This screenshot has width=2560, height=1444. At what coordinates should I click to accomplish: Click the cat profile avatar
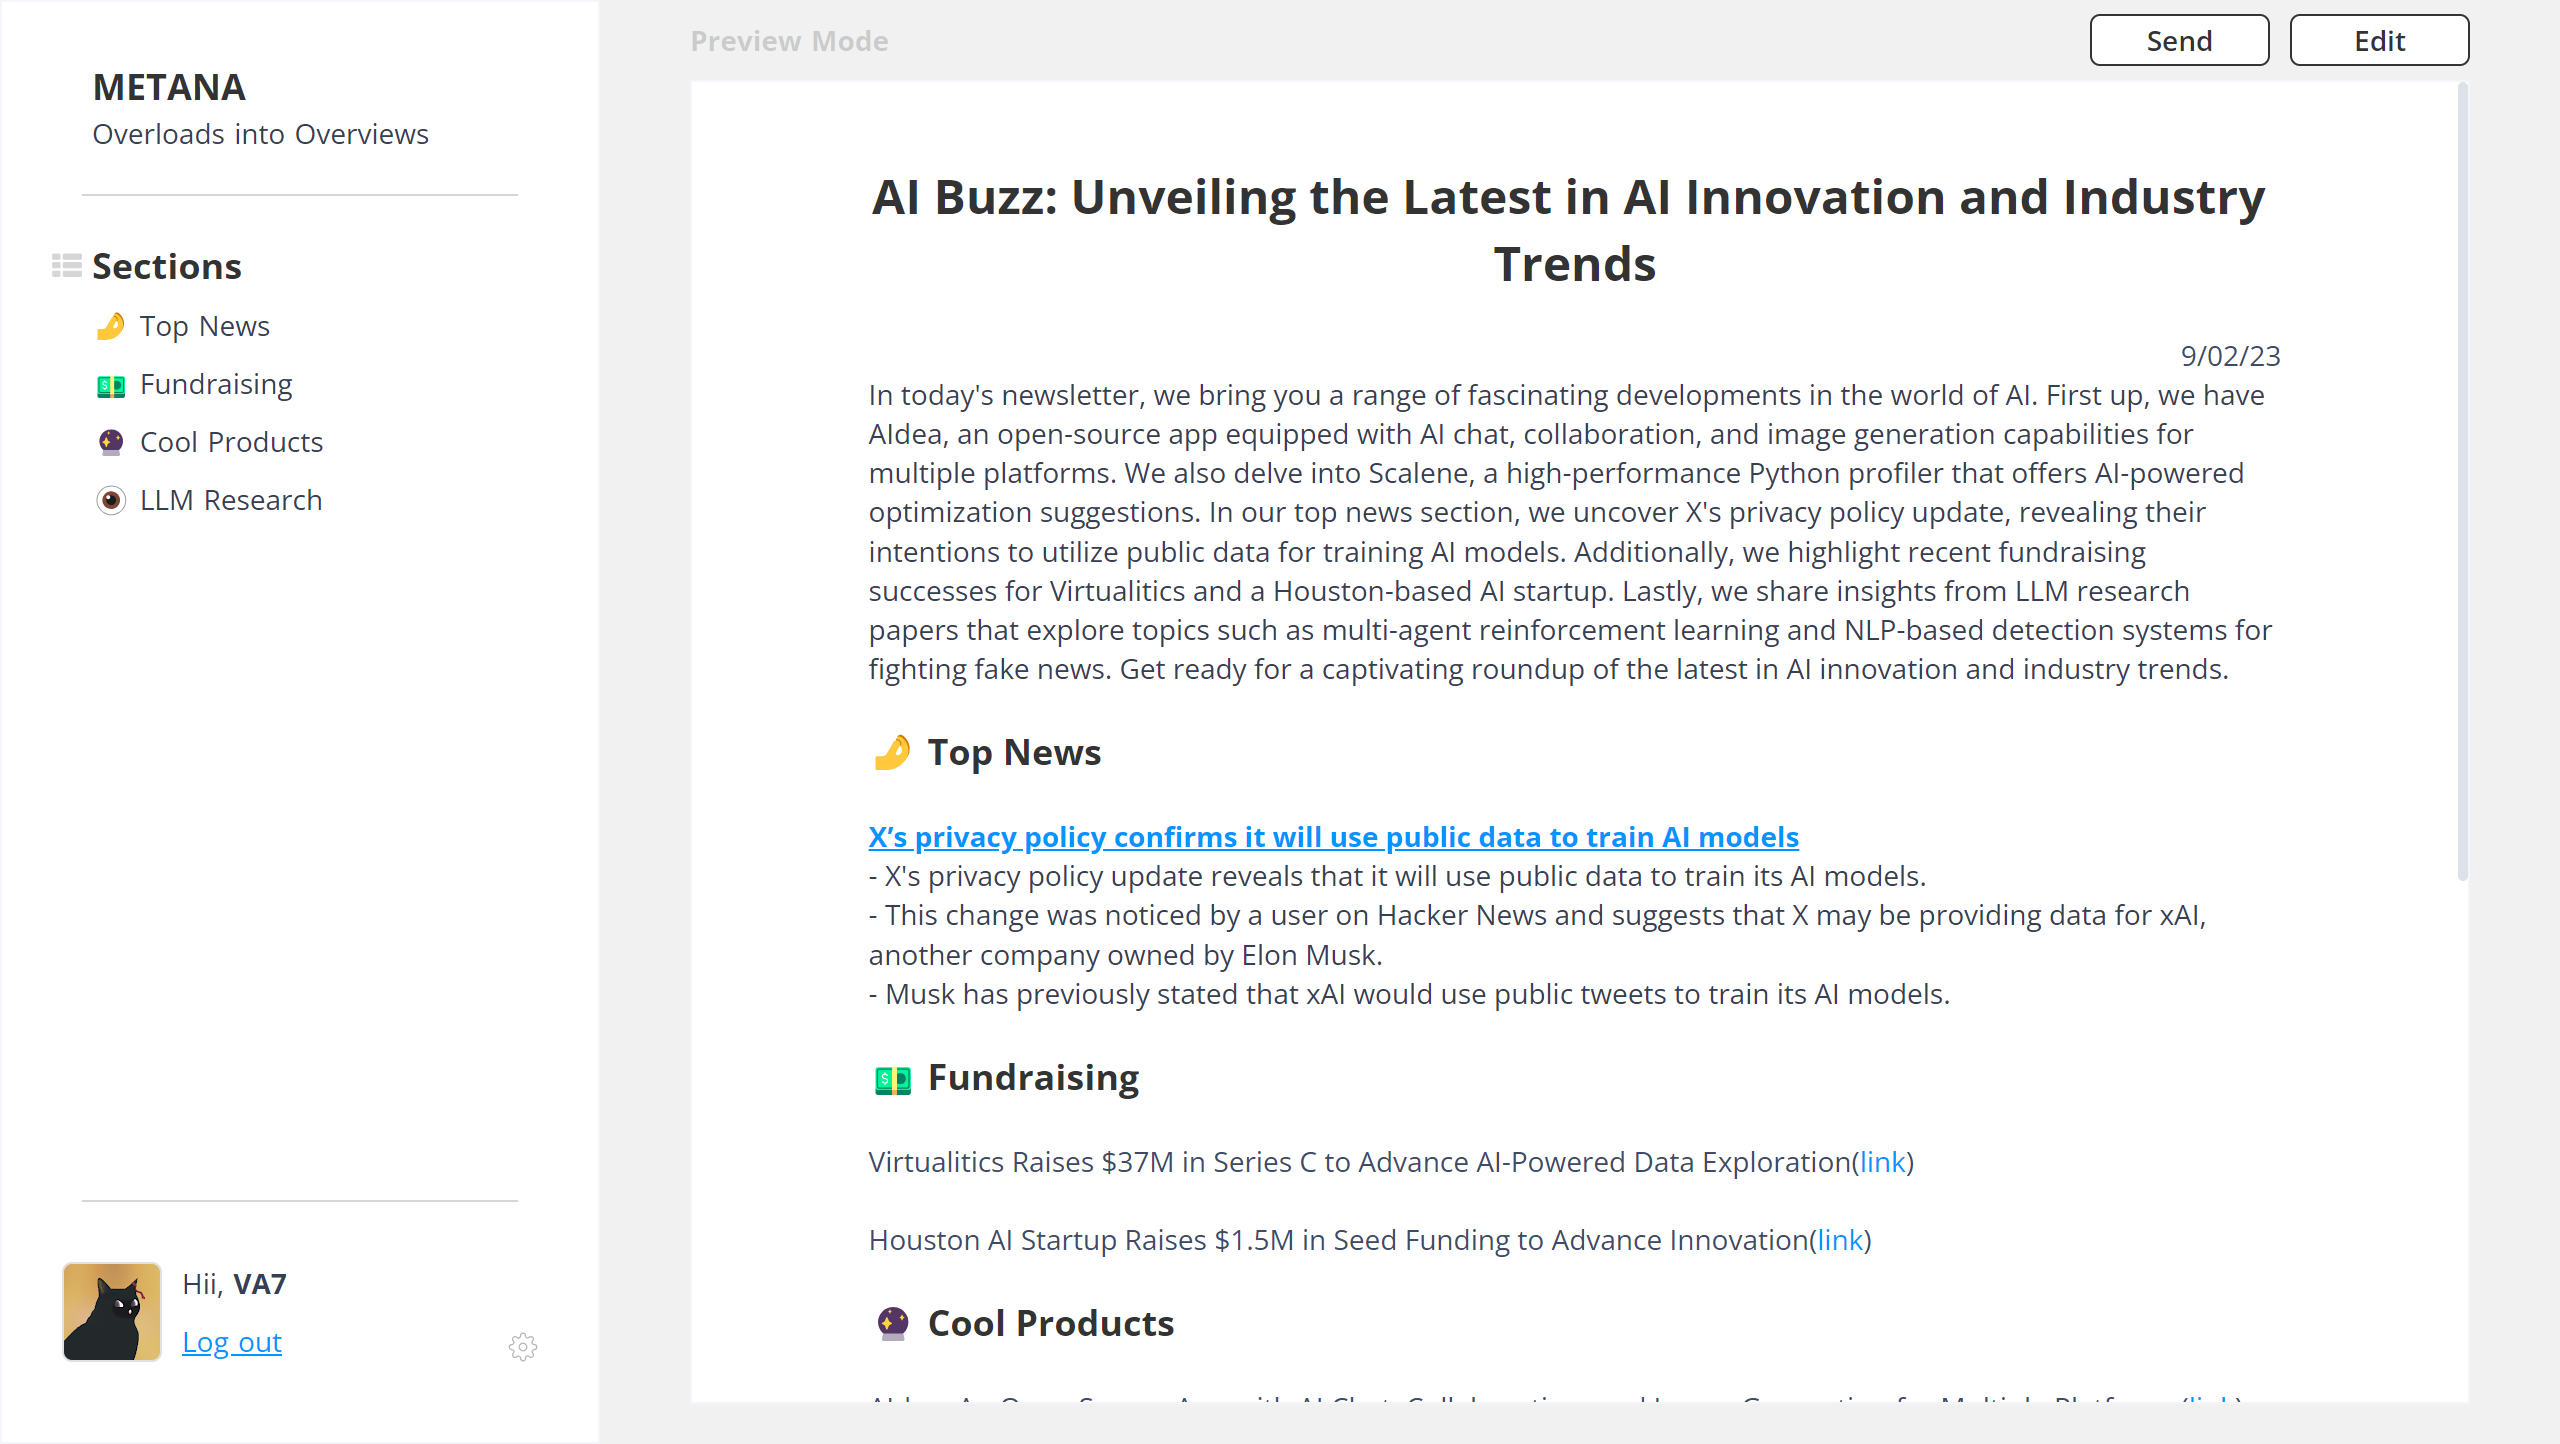point(112,1311)
